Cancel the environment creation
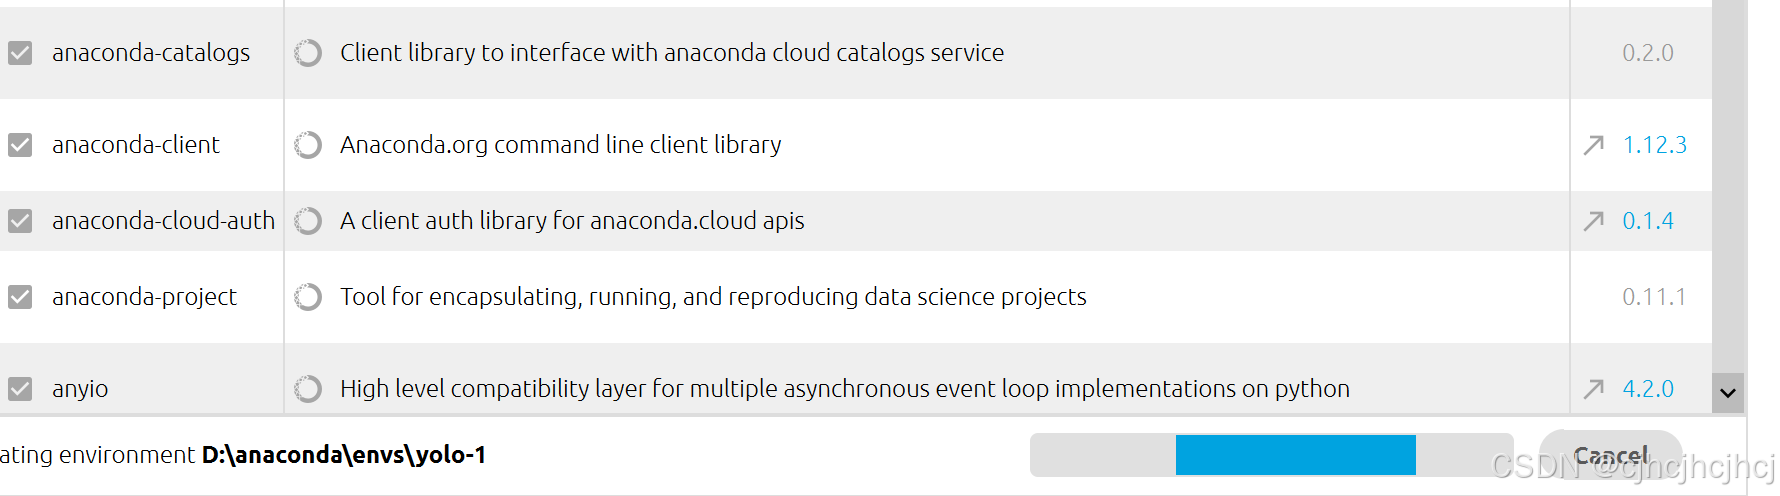The width and height of the screenshot is (1780, 496). pos(1611,456)
